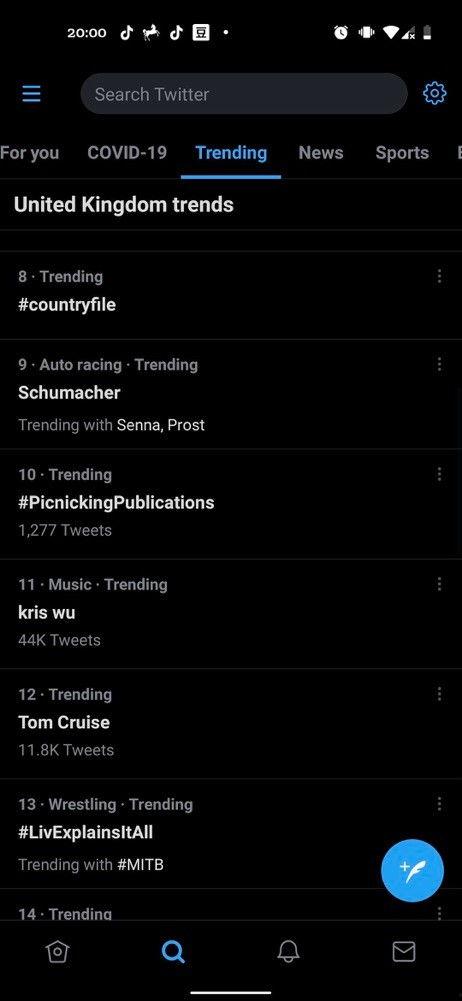Expand options menu for #countryfile trend
This screenshot has height=1001, width=462.
(439, 276)
